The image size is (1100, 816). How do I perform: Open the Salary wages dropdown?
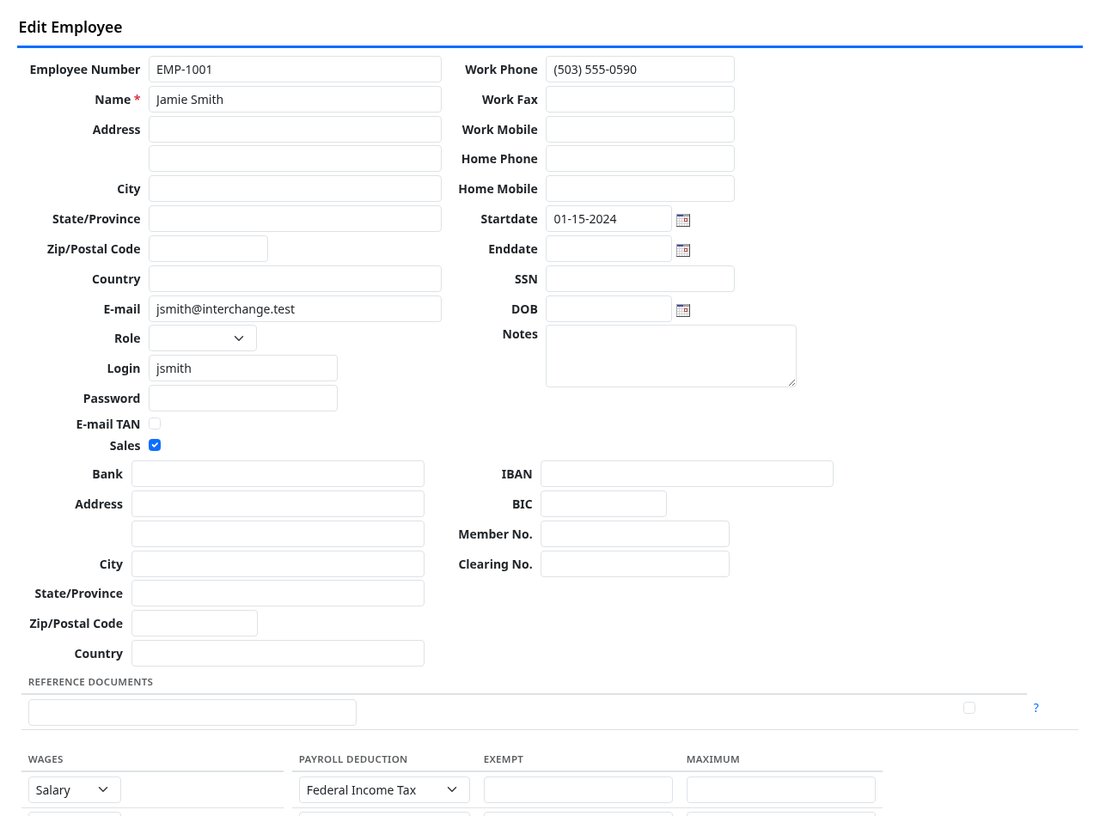[x=74, y=789]
